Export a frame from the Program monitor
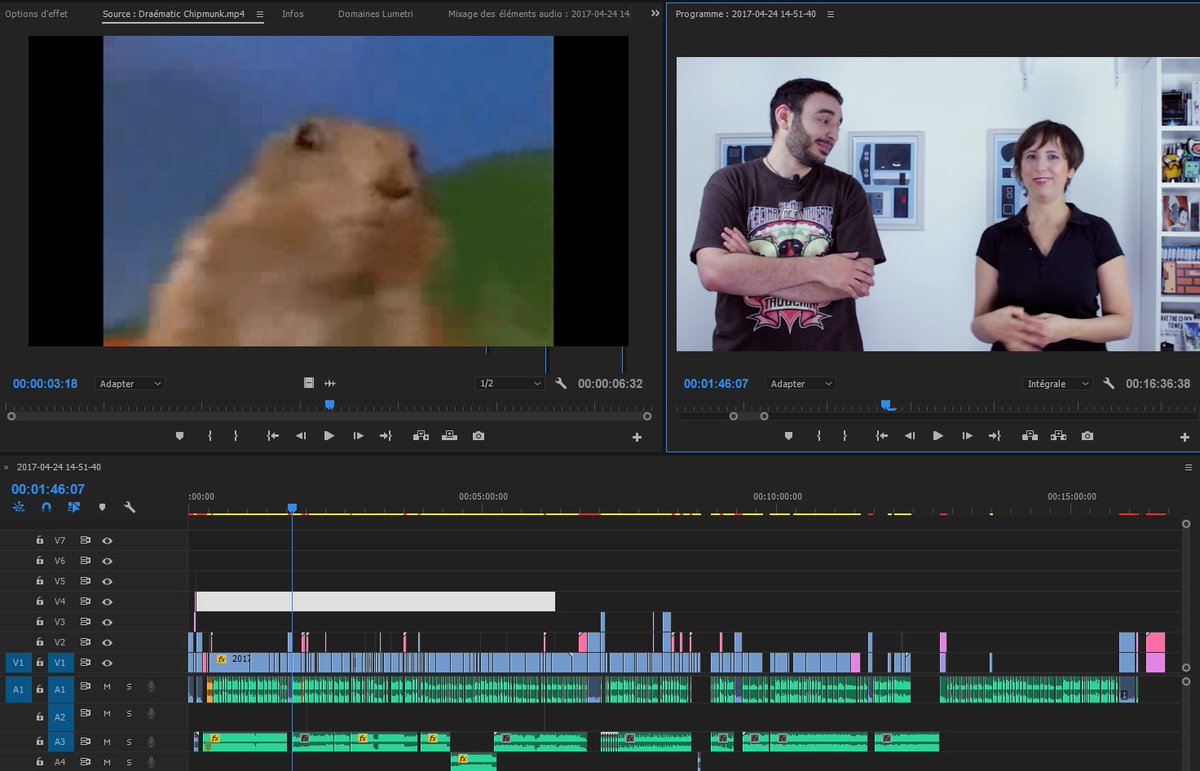Screen dimensions: 1200x771 click(x=1087, y=436)
